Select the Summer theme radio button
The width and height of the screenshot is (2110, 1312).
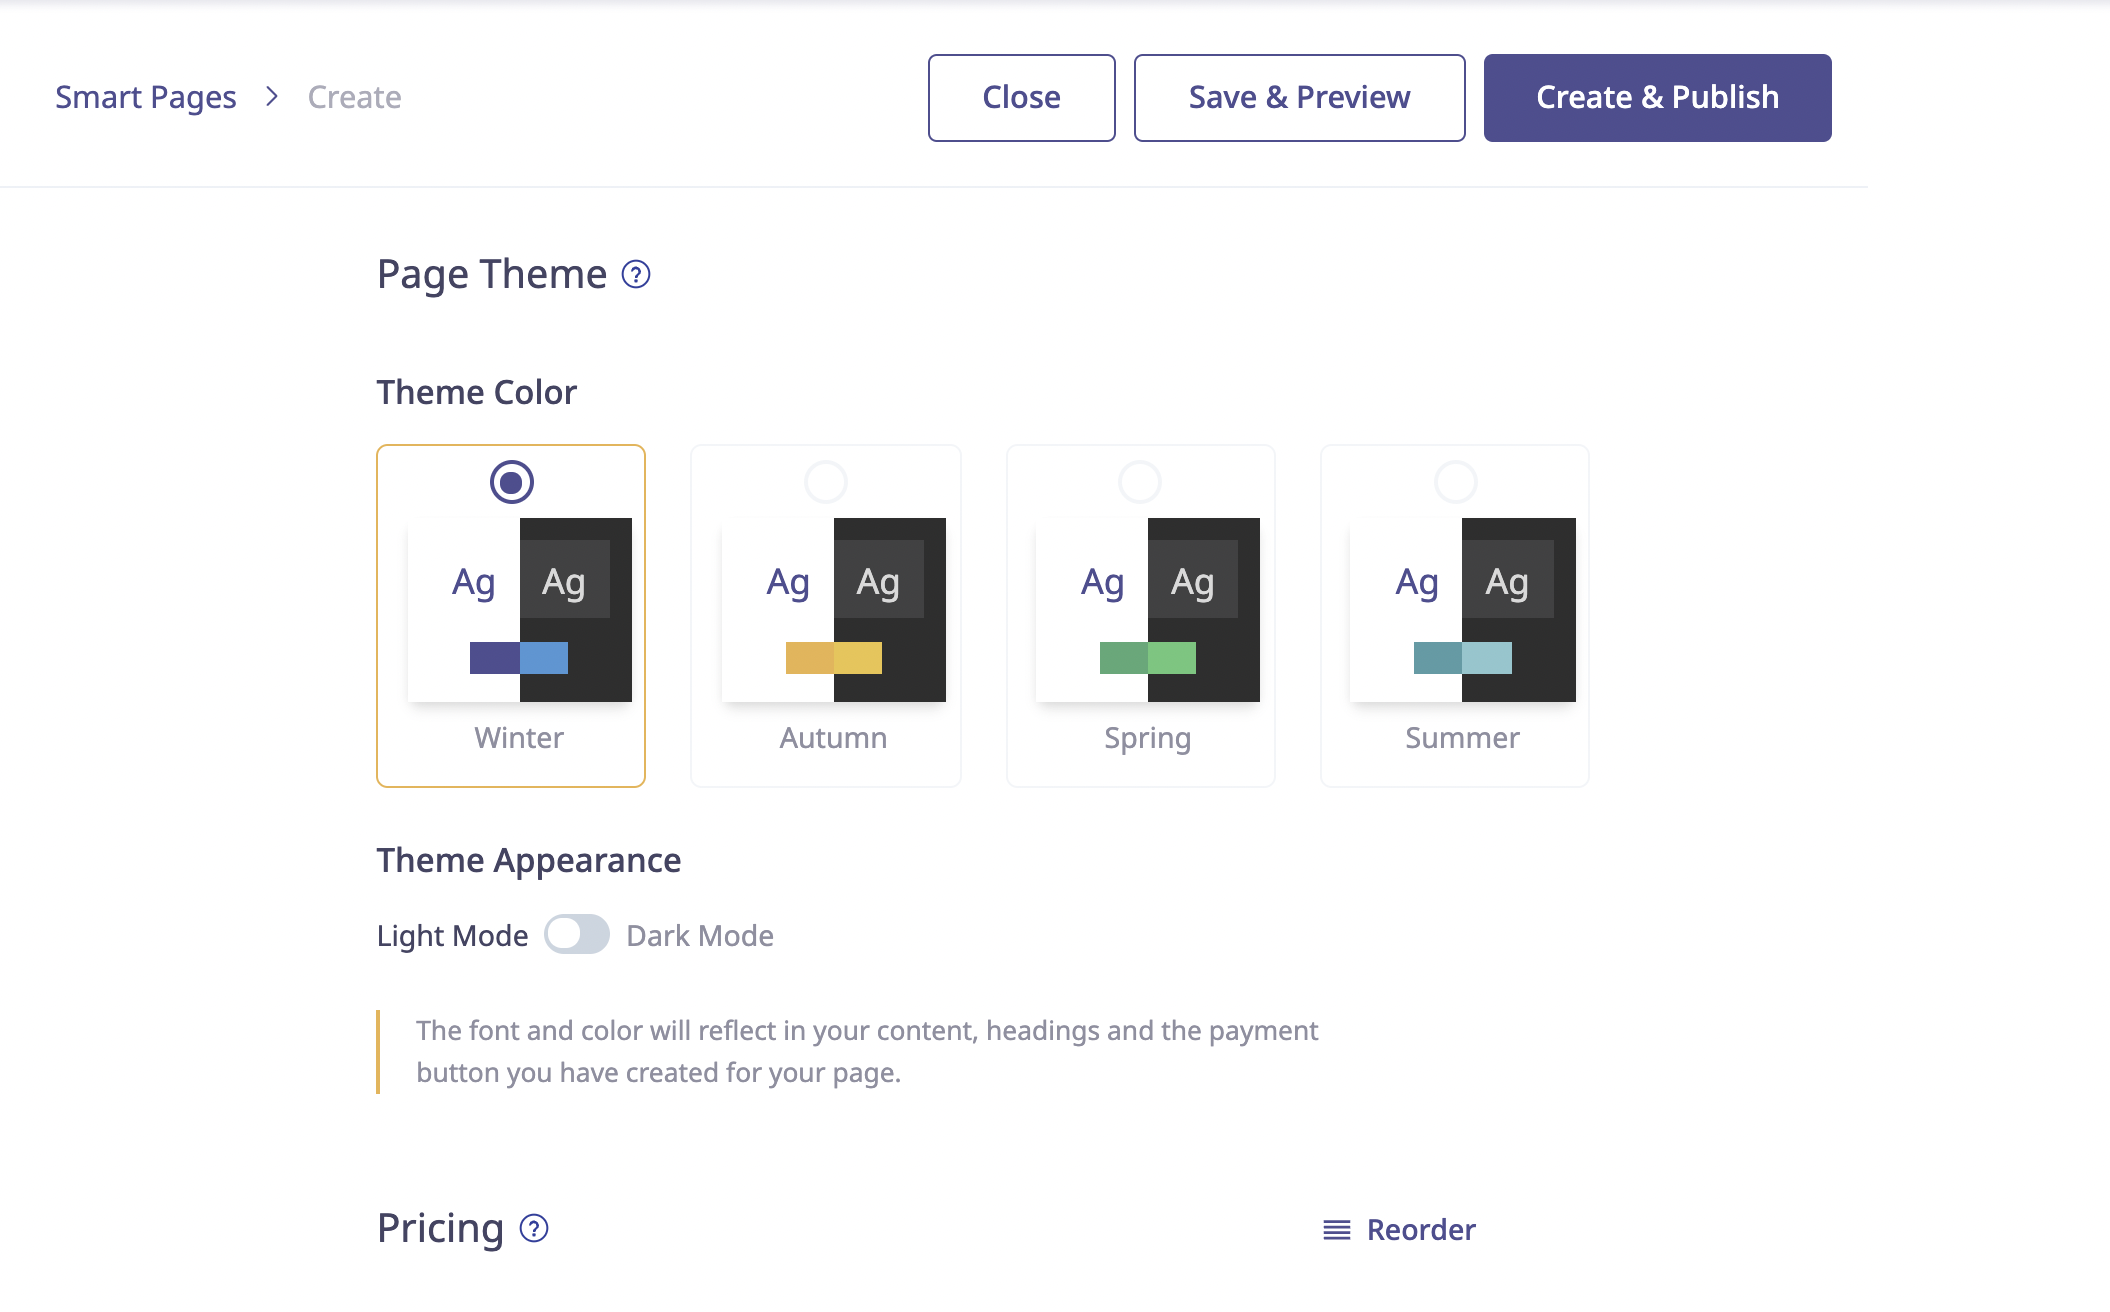pyautogui.click(x=1455, y=482)
